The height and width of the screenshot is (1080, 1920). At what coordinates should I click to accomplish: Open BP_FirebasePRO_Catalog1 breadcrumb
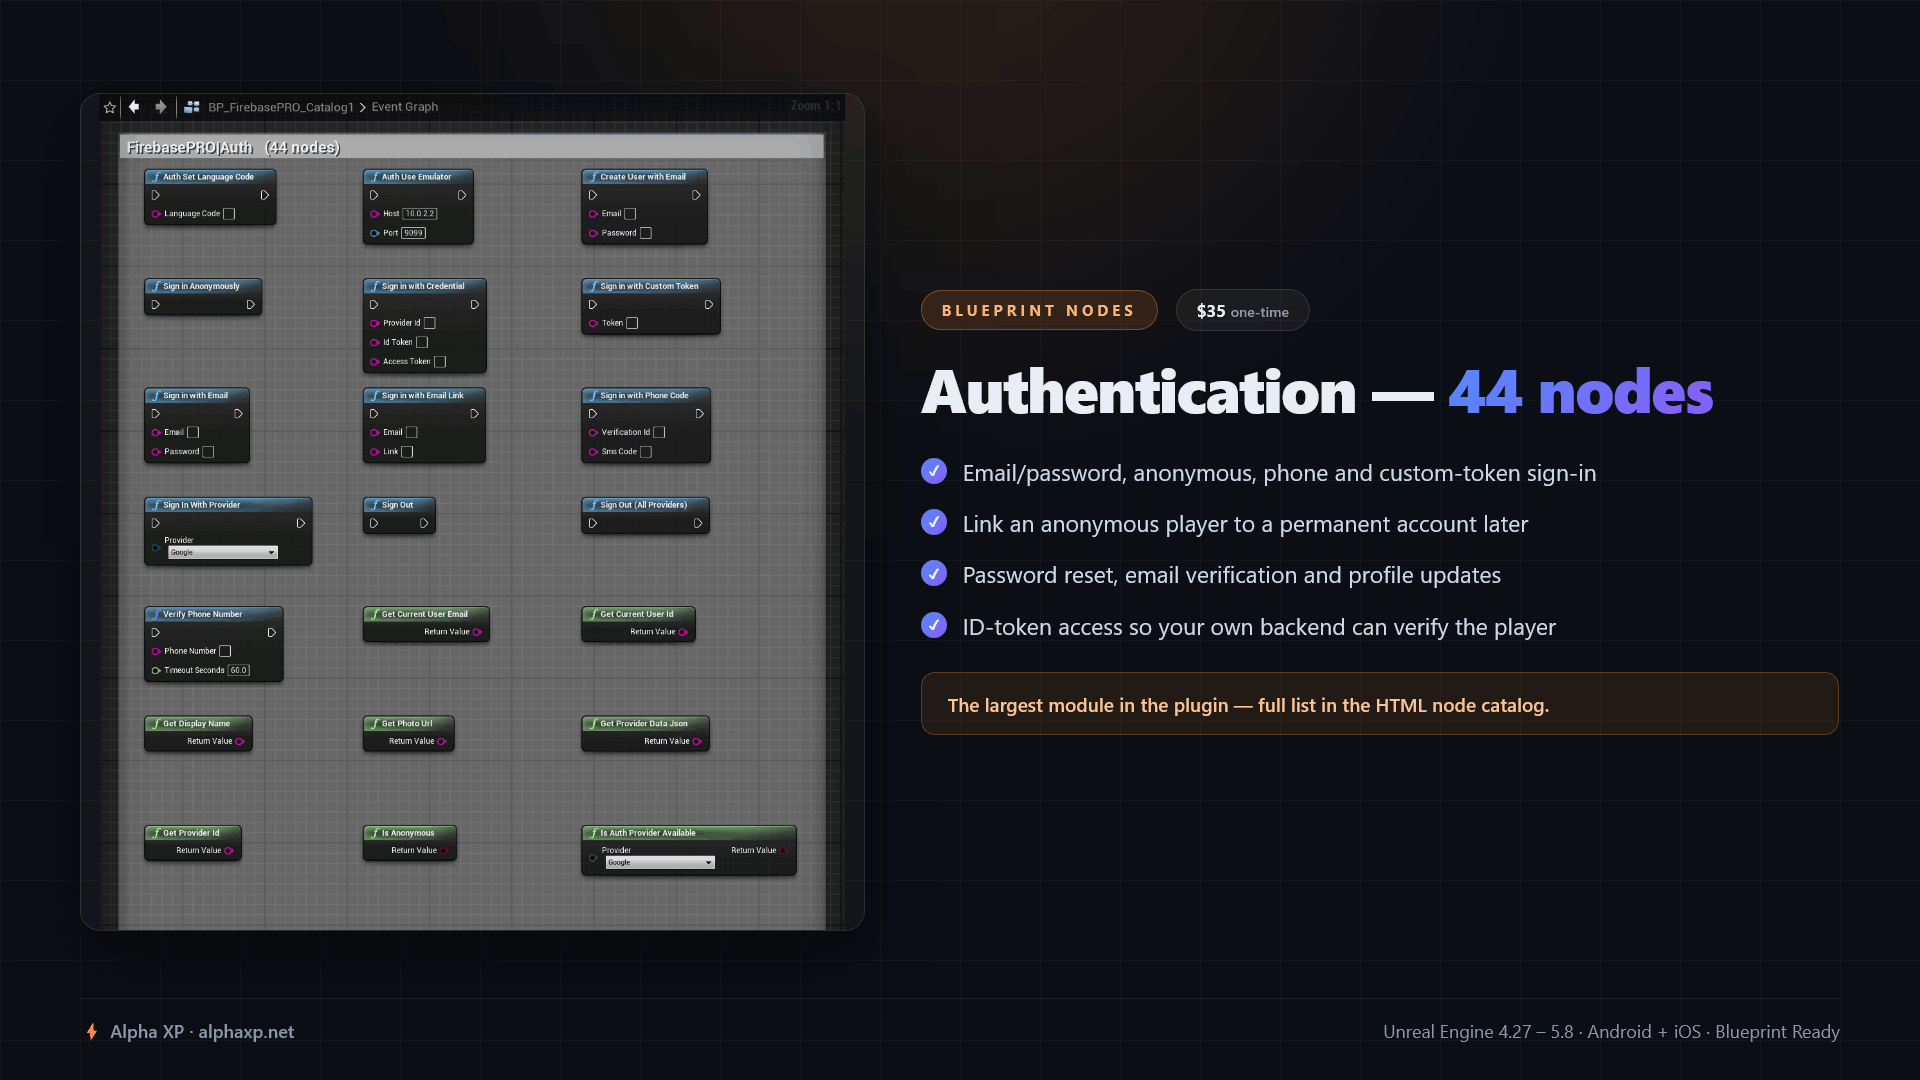281,107
